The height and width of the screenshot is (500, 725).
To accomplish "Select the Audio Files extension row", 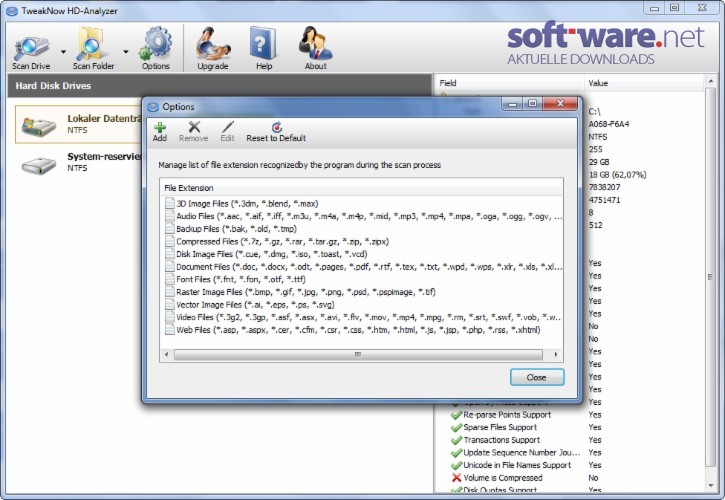I will click(361, 216).
